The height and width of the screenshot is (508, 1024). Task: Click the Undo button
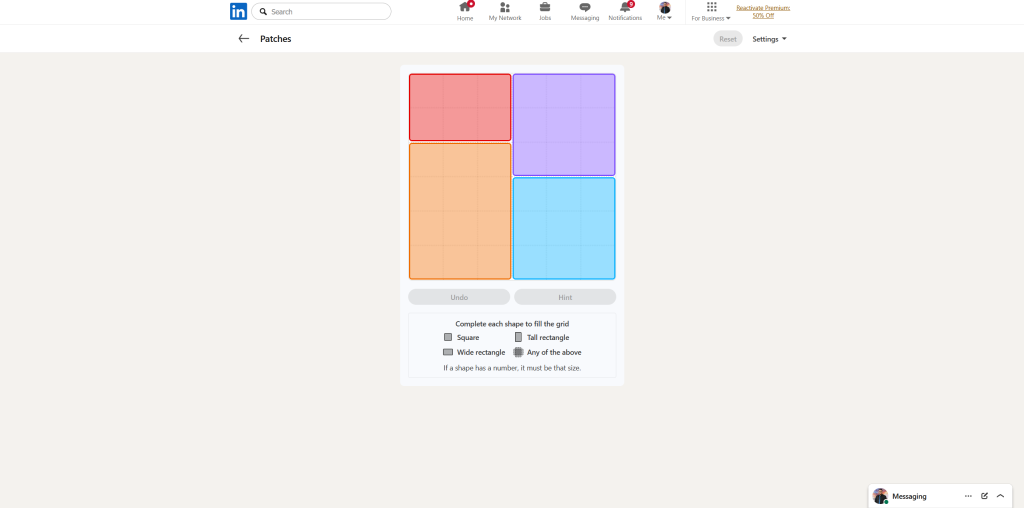point(459,297)
